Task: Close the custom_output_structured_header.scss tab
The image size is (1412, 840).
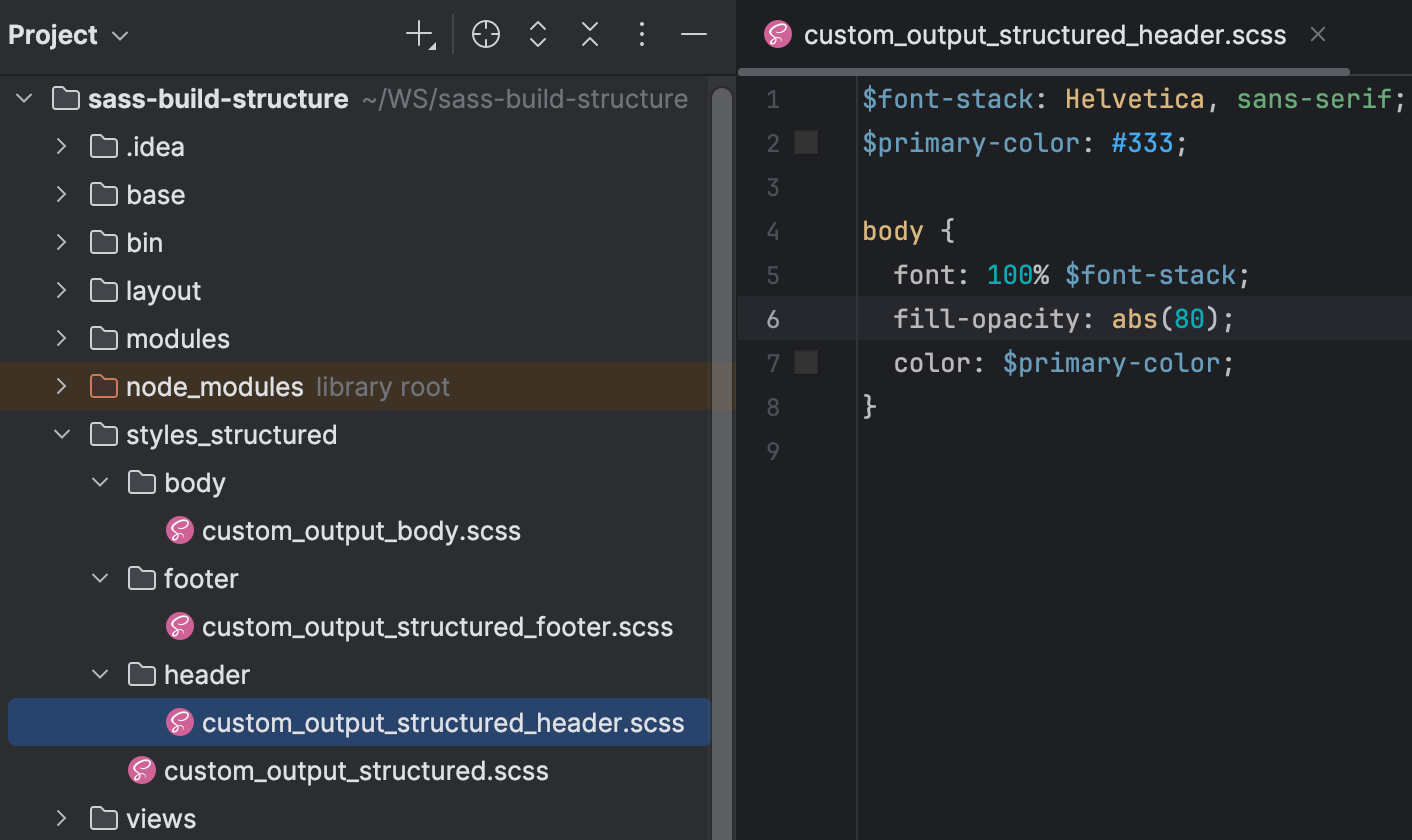Action: pos(1317,34)
